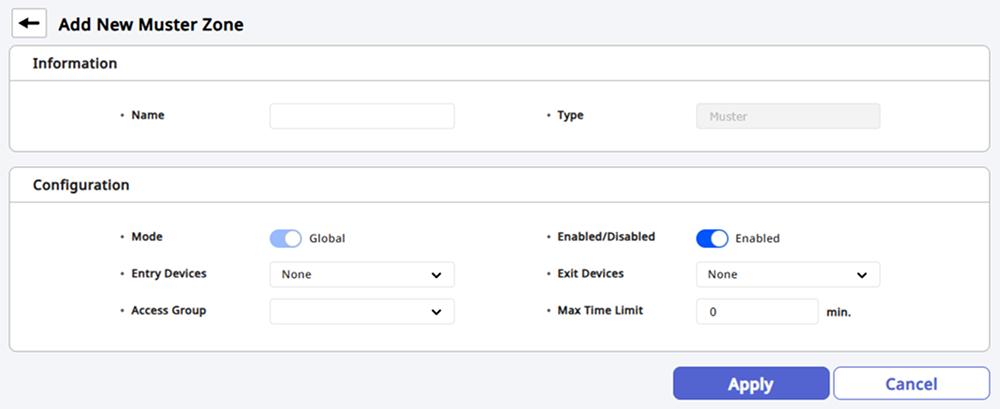Click the Enabled text beside the switch
The height and width of the screenshot is (409, 1000).
[x=757, y=239]
